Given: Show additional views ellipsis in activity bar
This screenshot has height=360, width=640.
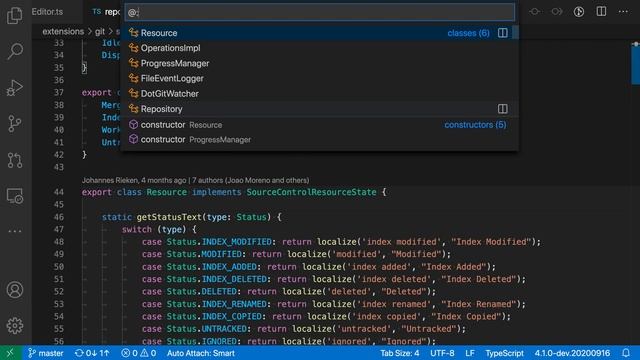Looking at the screenshot, I should (15, 231).
